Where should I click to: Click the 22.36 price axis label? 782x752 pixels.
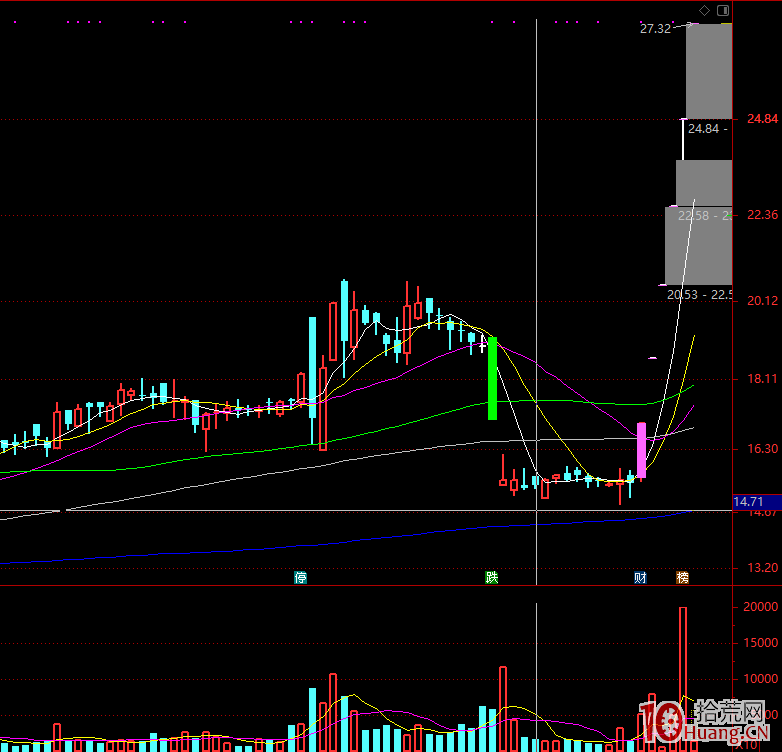pos(762,215)
